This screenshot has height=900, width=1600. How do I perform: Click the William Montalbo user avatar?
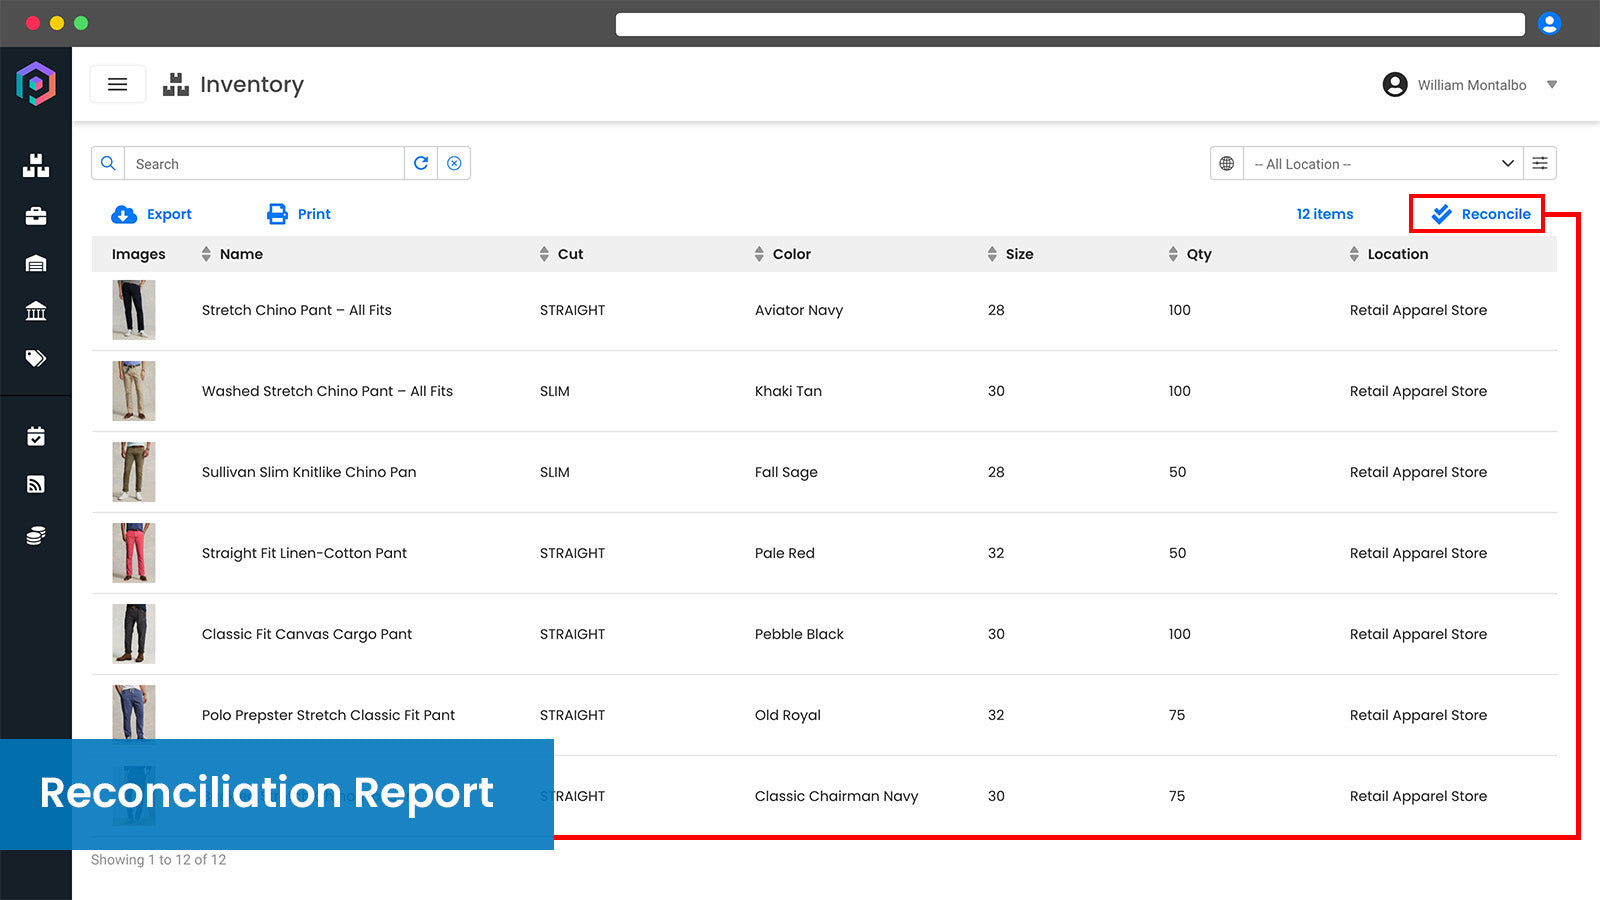(1395, 85)
